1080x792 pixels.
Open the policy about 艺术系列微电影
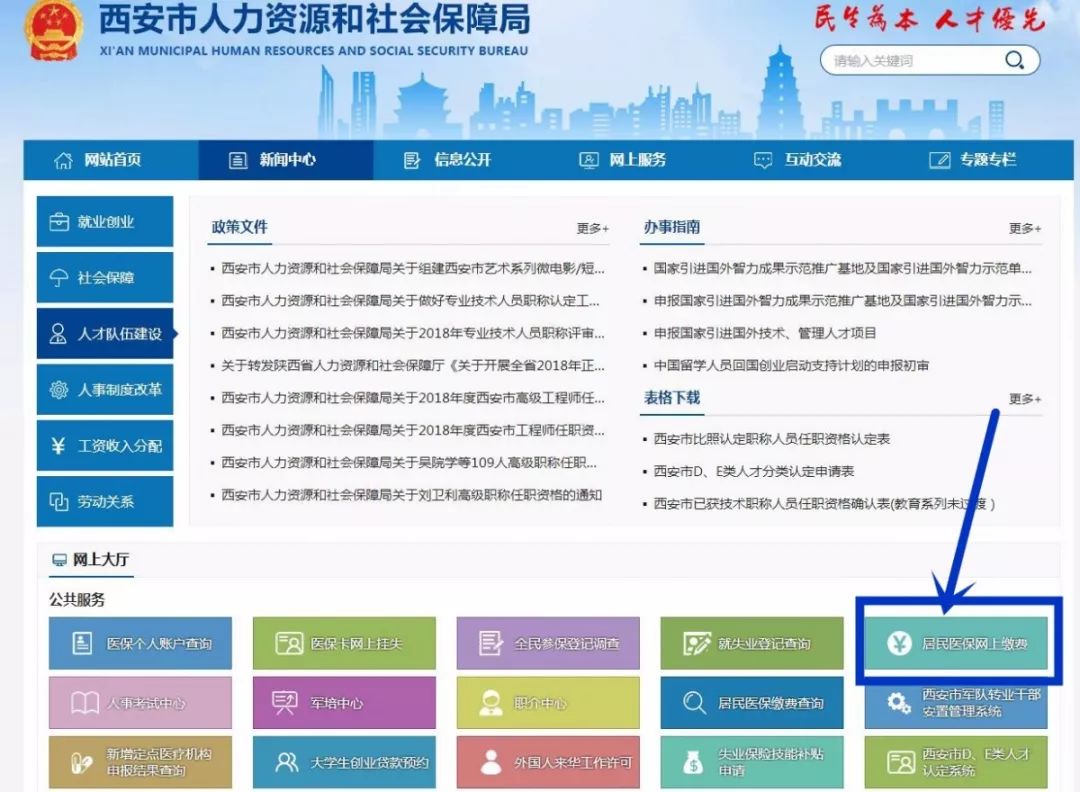point(413,268)
